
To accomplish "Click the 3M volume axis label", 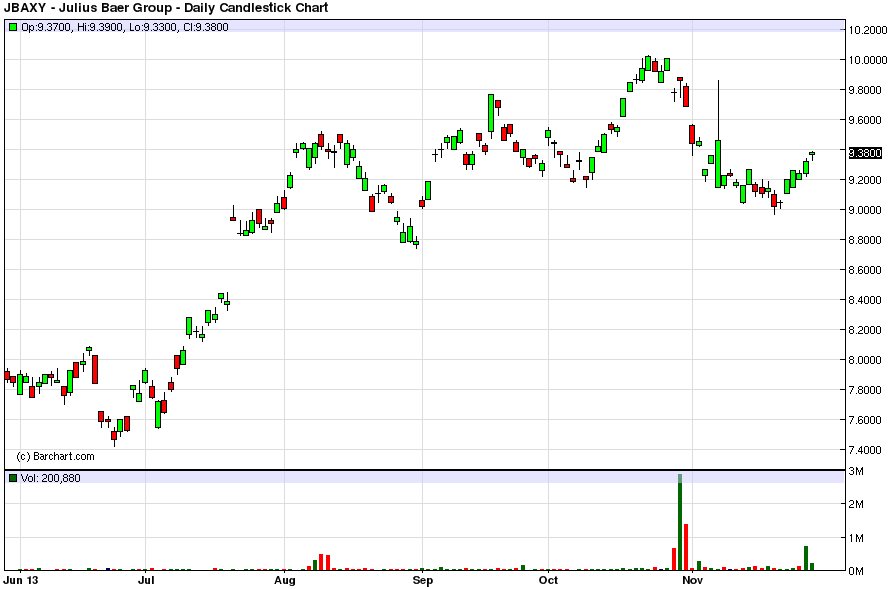I will click(856, 471).
